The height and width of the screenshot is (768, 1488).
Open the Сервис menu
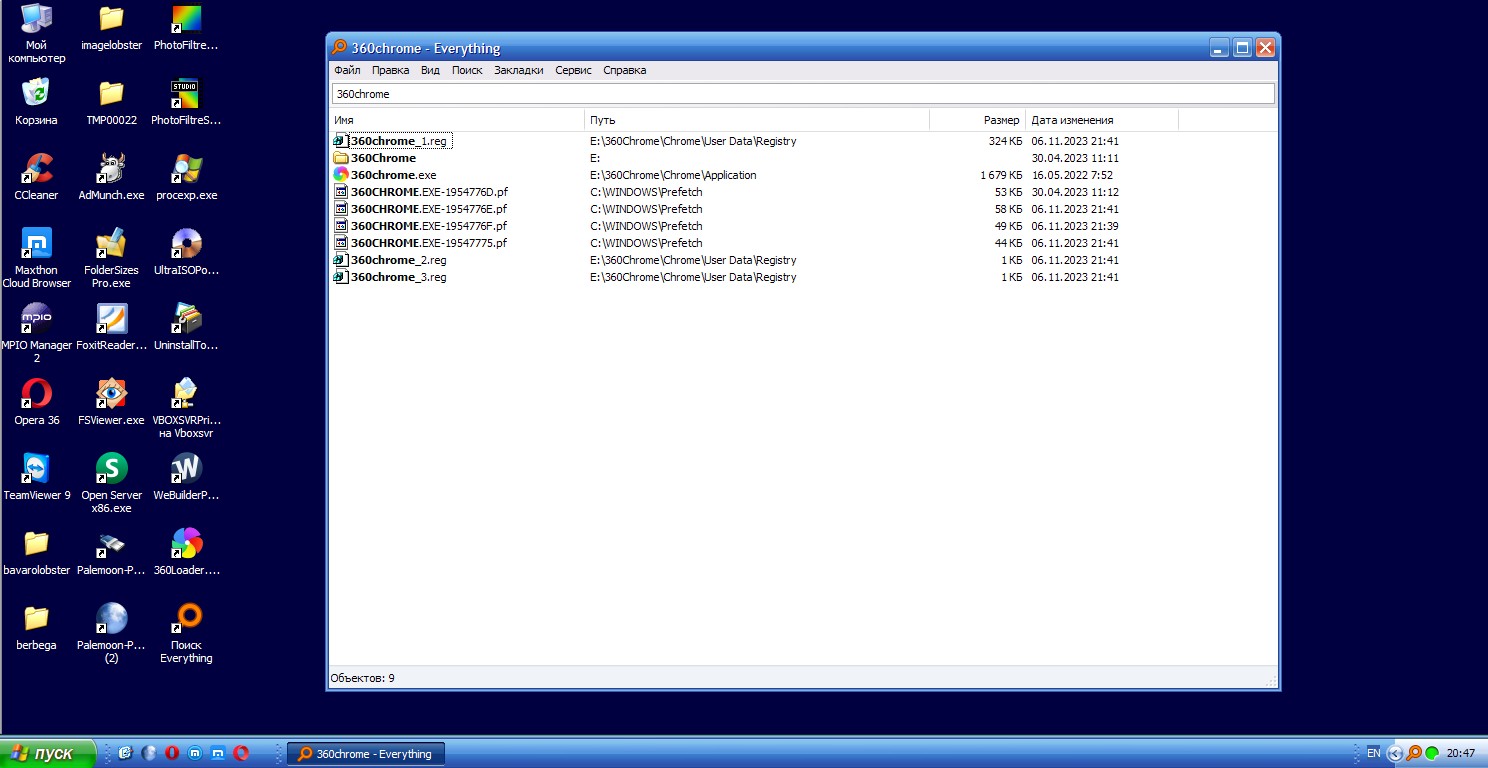pyautogui.click(x=573, y=70)
